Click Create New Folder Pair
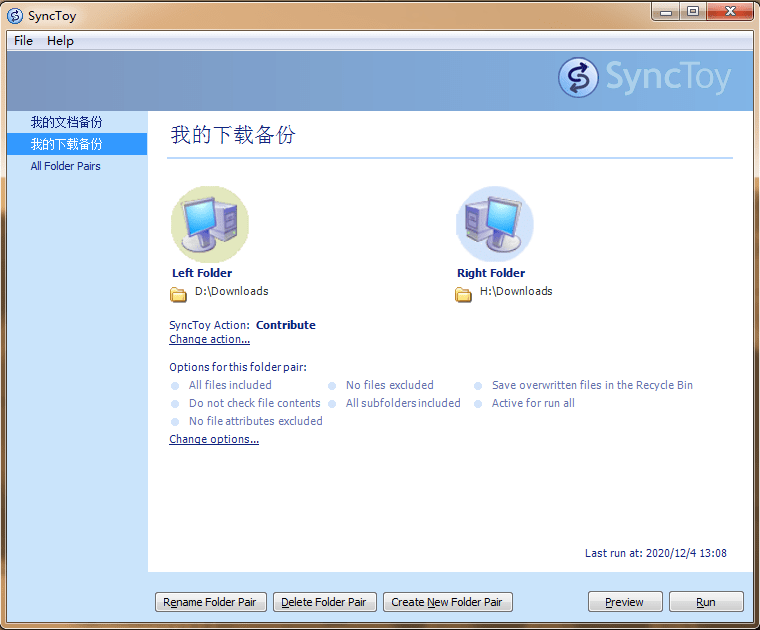The width and height of the screenshot is (760, 630). click(x=448, y=602)
